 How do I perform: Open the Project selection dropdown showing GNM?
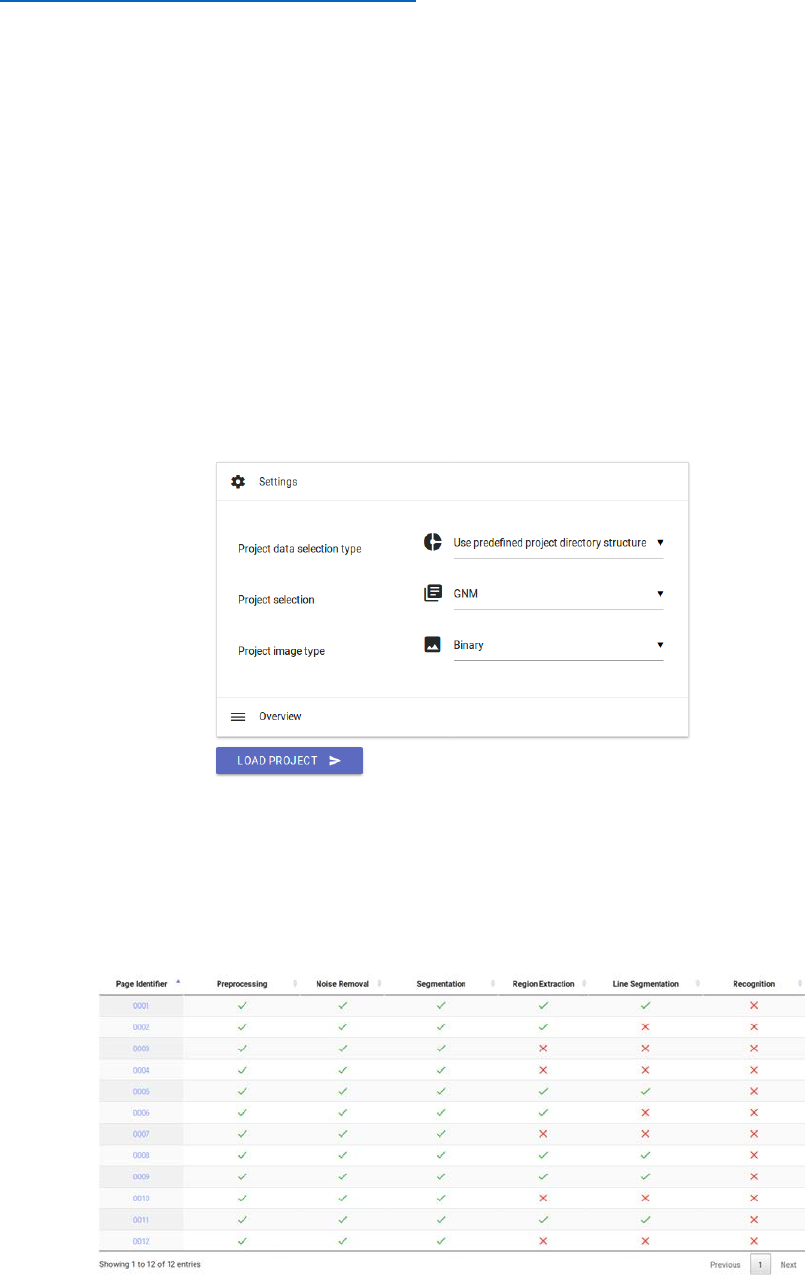pyautogui.click(x=557, y=594)
